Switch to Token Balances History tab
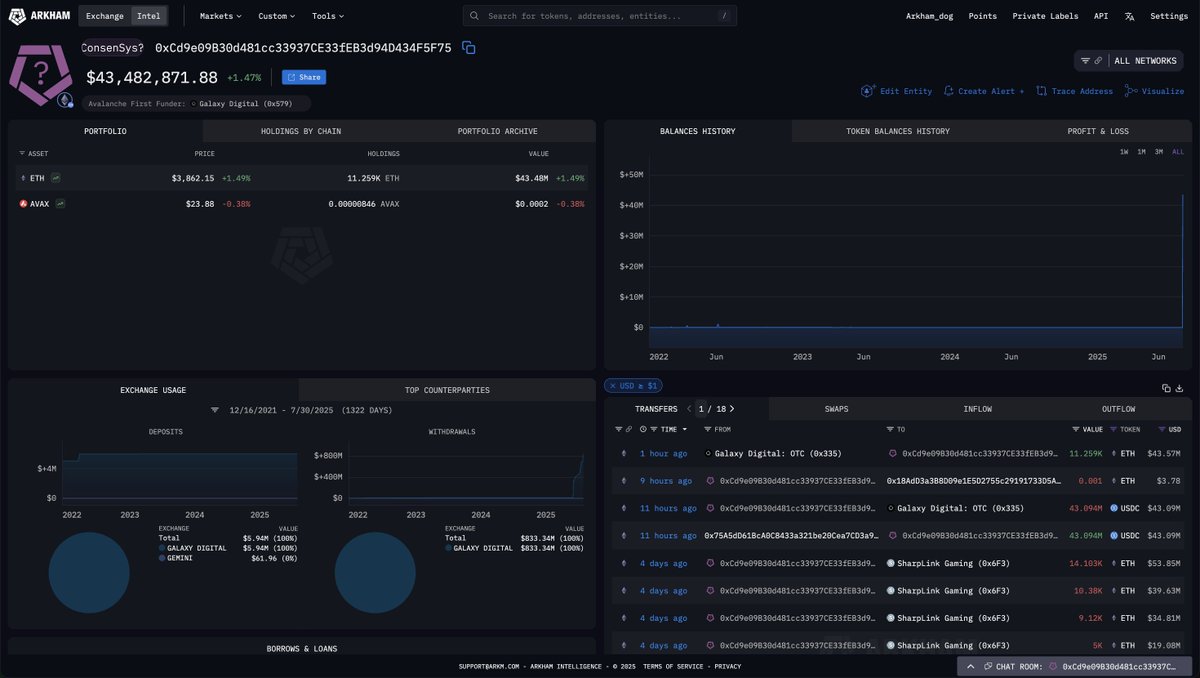1200x678 pixels. [x=898, y=131]
